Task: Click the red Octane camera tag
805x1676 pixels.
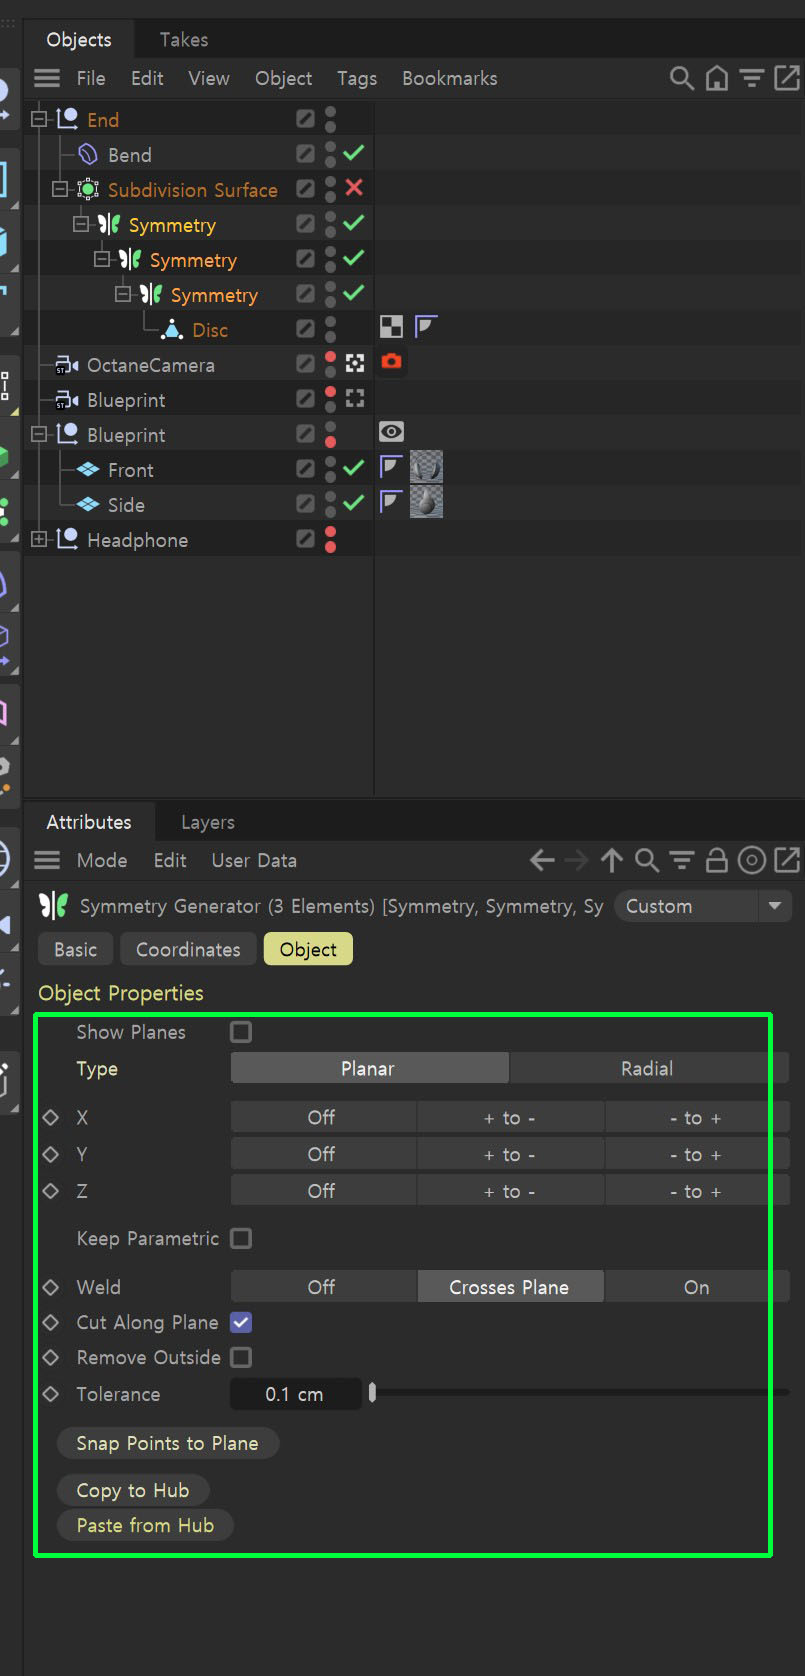Action: tap(391, 361)
